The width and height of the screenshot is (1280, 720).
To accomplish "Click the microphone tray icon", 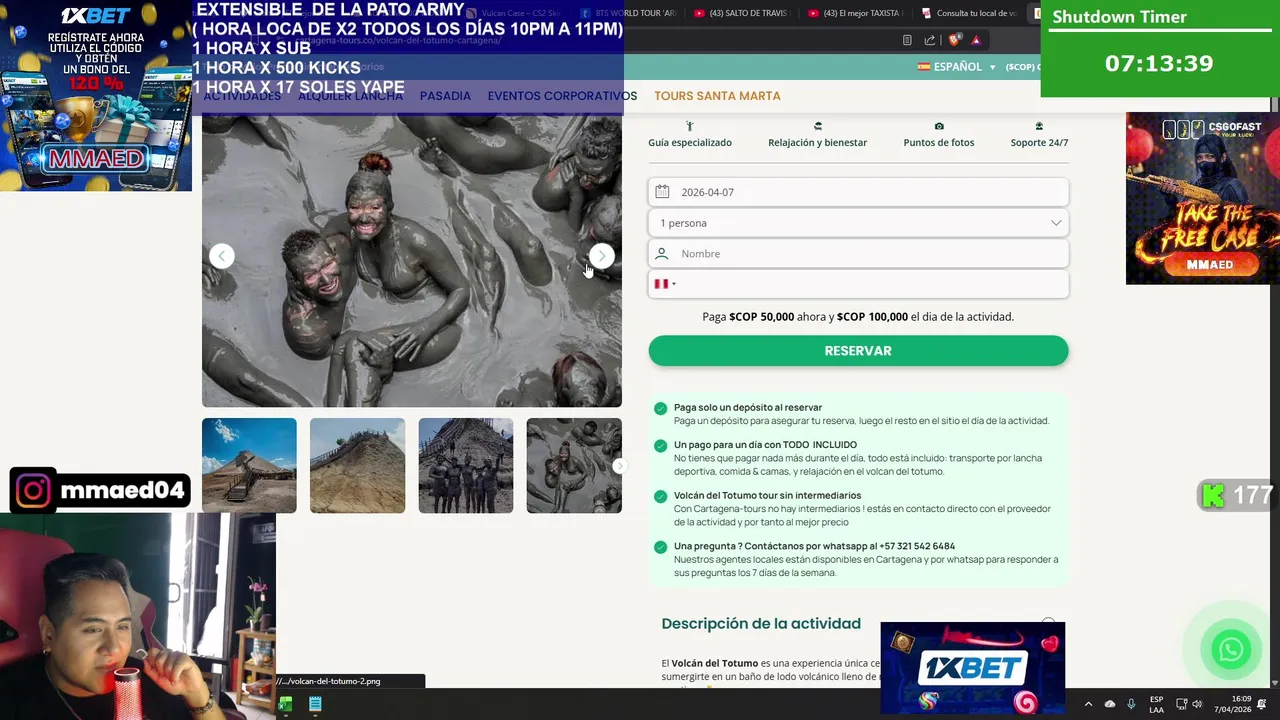I will coord(1131,704).
